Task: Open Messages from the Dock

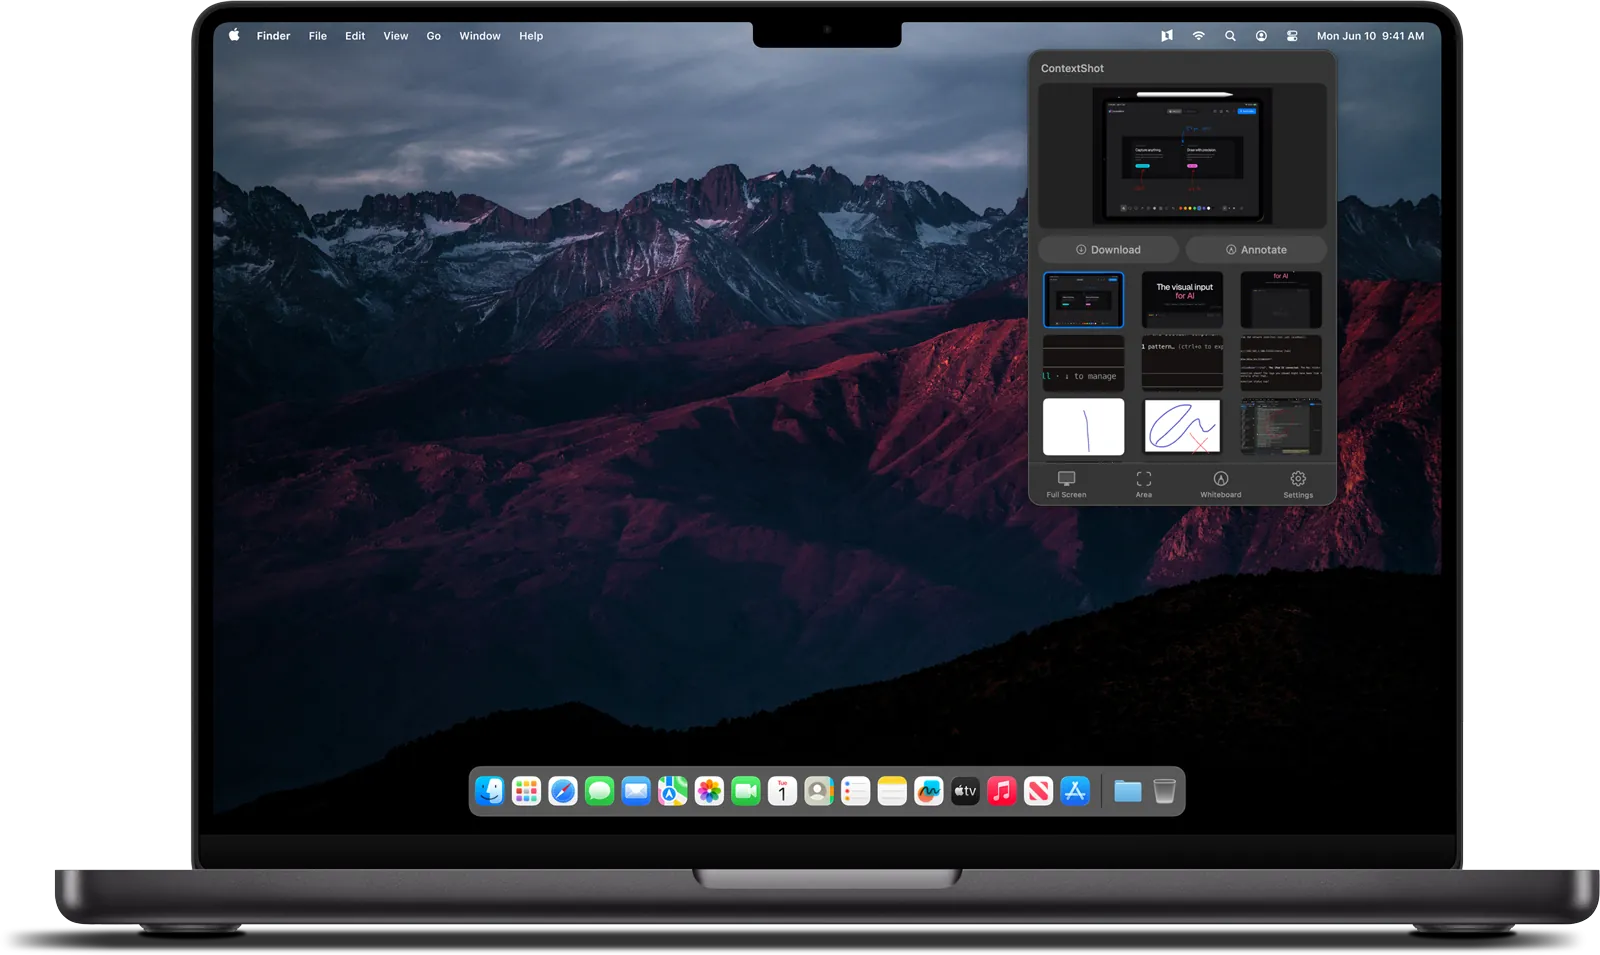Action: (x=599, y=792)
